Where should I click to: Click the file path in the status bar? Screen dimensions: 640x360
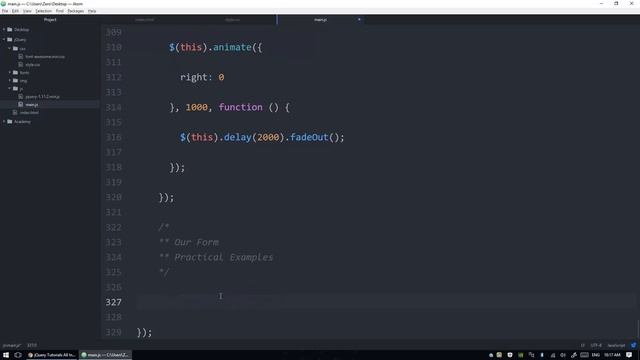click(11, 345)
